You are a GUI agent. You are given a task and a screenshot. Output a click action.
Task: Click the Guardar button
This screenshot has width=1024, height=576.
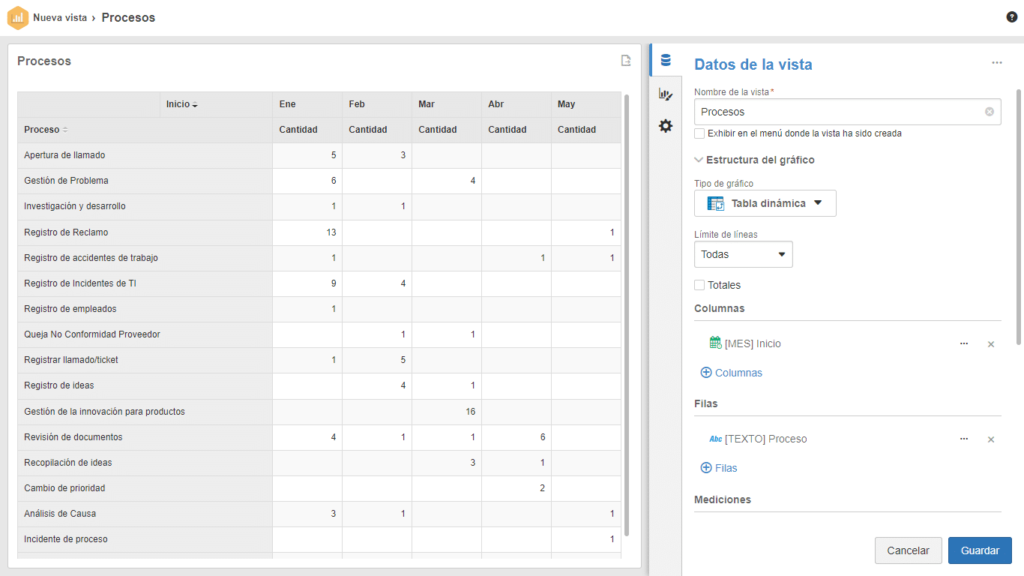tap(979, 550)
